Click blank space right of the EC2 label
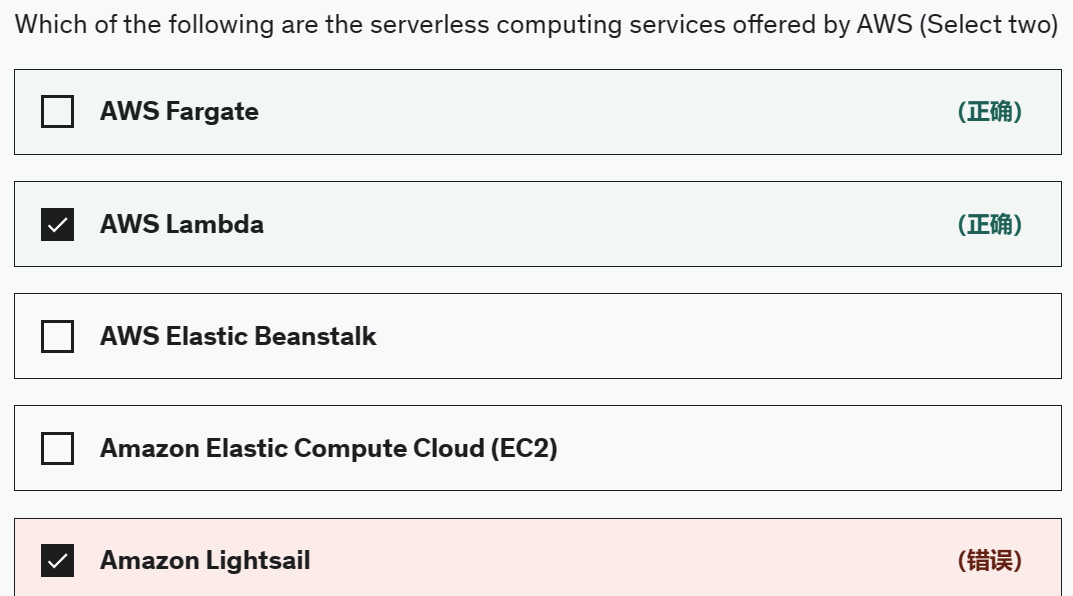1073x596 pixels. click(800, 448)
